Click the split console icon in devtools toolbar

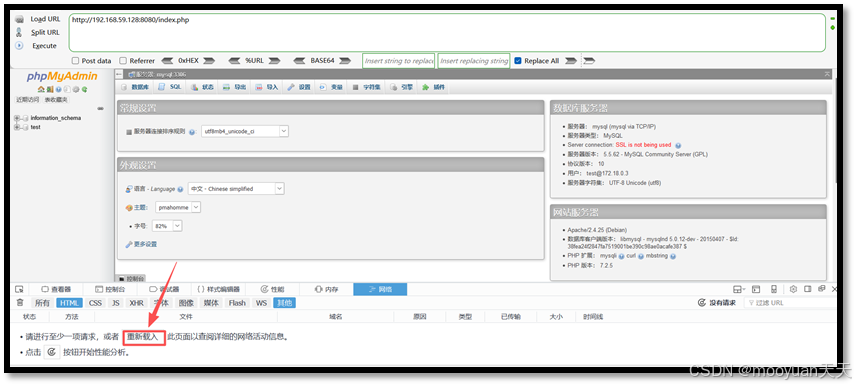pyautogui.click(x=756, y=289)
